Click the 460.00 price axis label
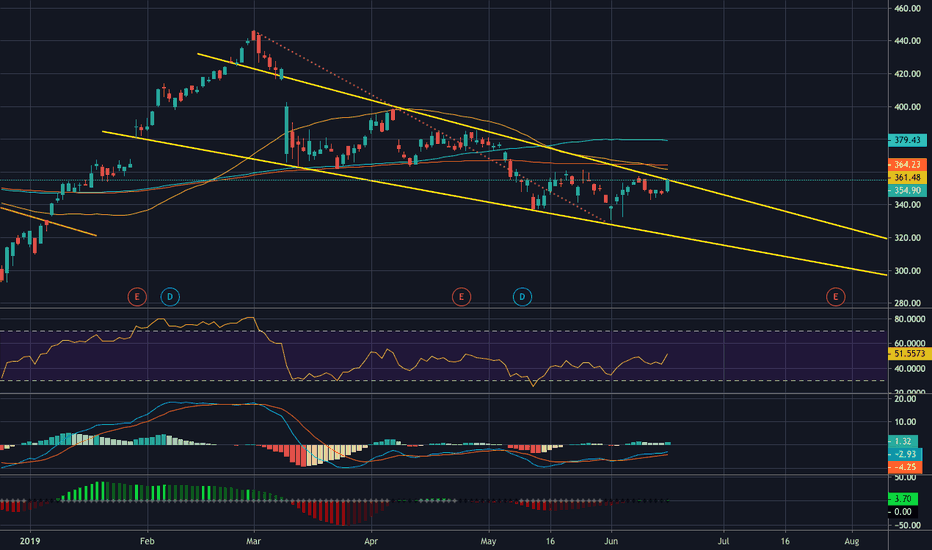The height and width of the screenshot is (550, 932). pyautogui.click(x=908, y=8)
